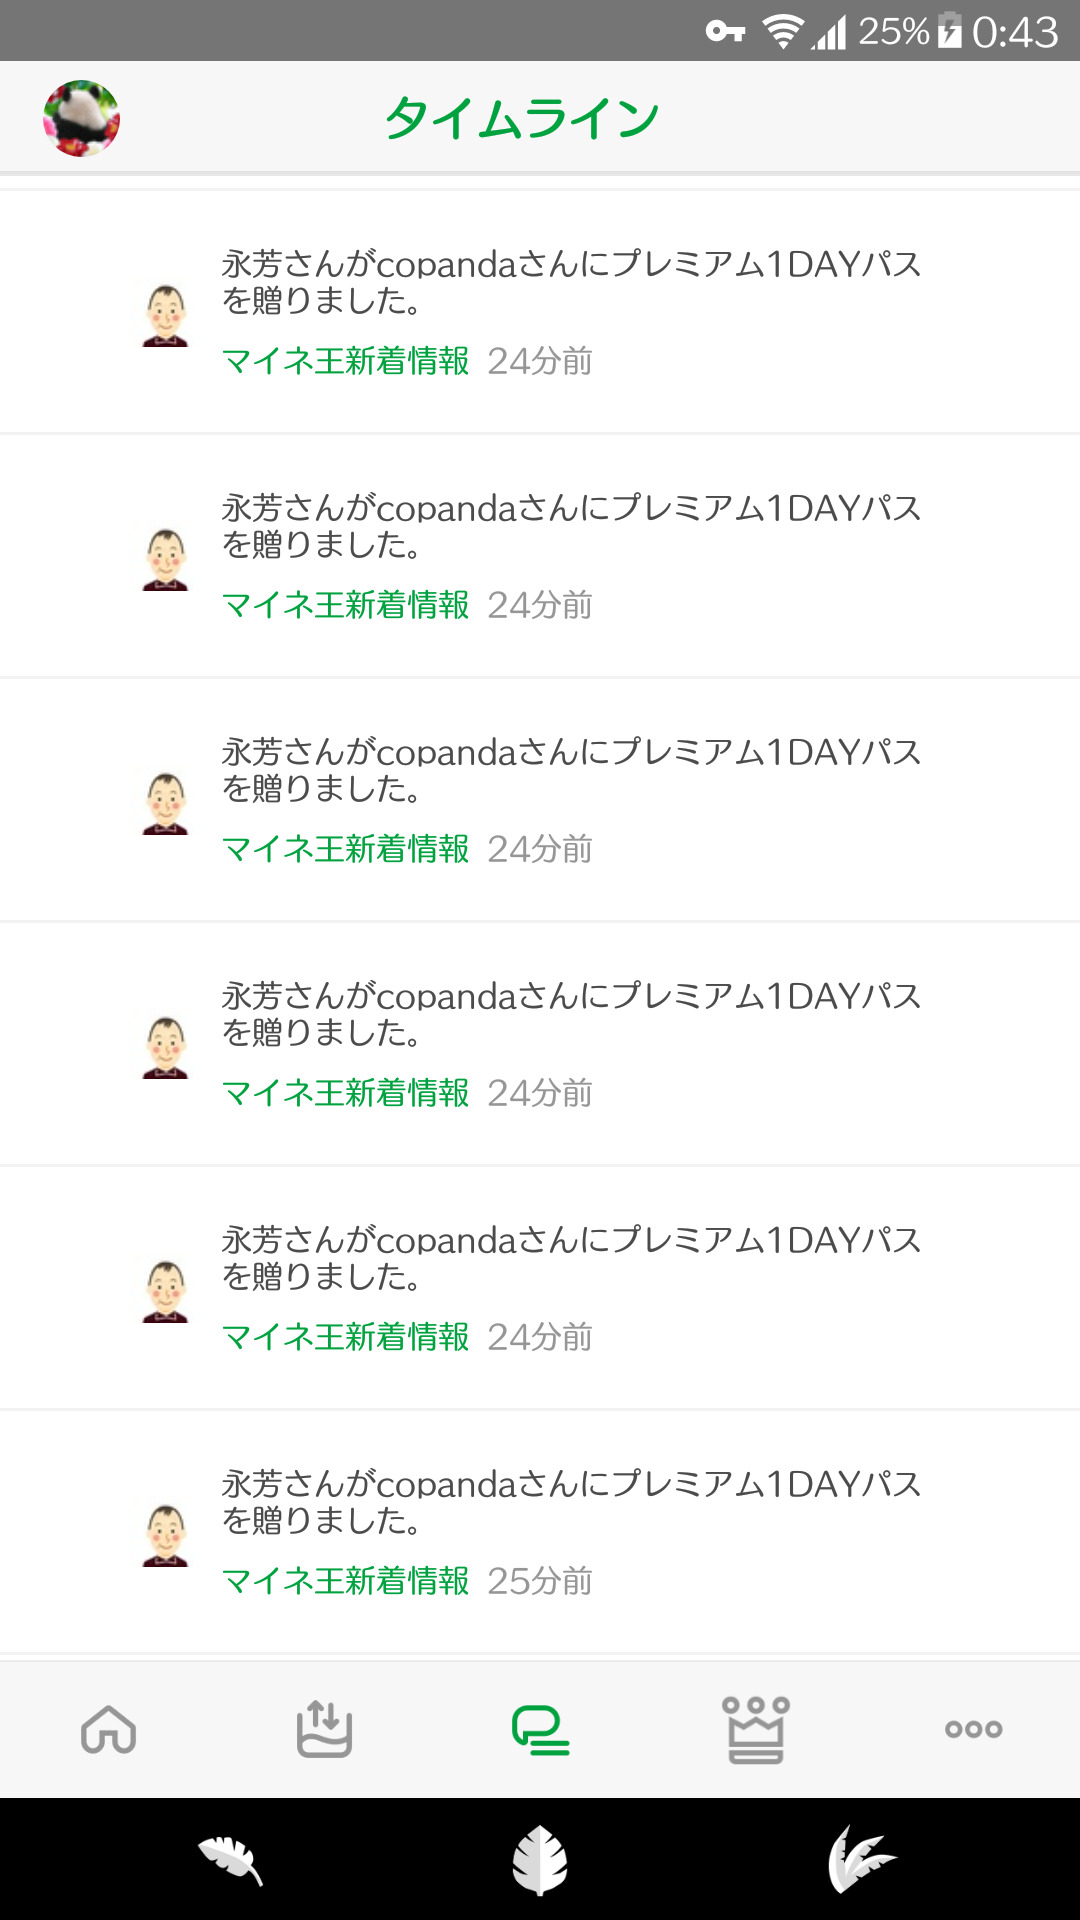1080x1920 pixels.
Task: Tap the battery icon in the status bar
Action: point(950,31)
